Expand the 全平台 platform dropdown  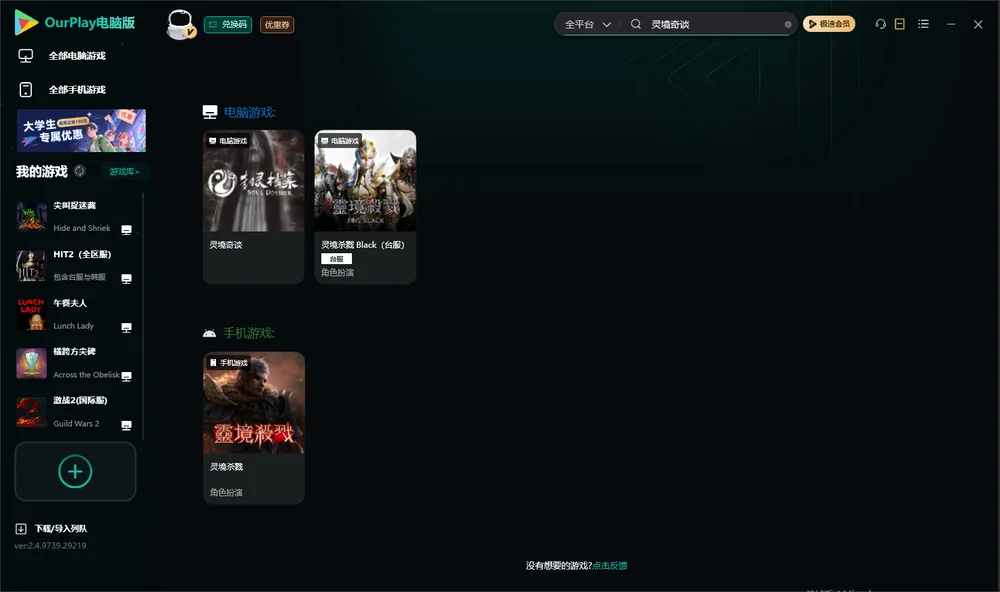coord(587,24)
